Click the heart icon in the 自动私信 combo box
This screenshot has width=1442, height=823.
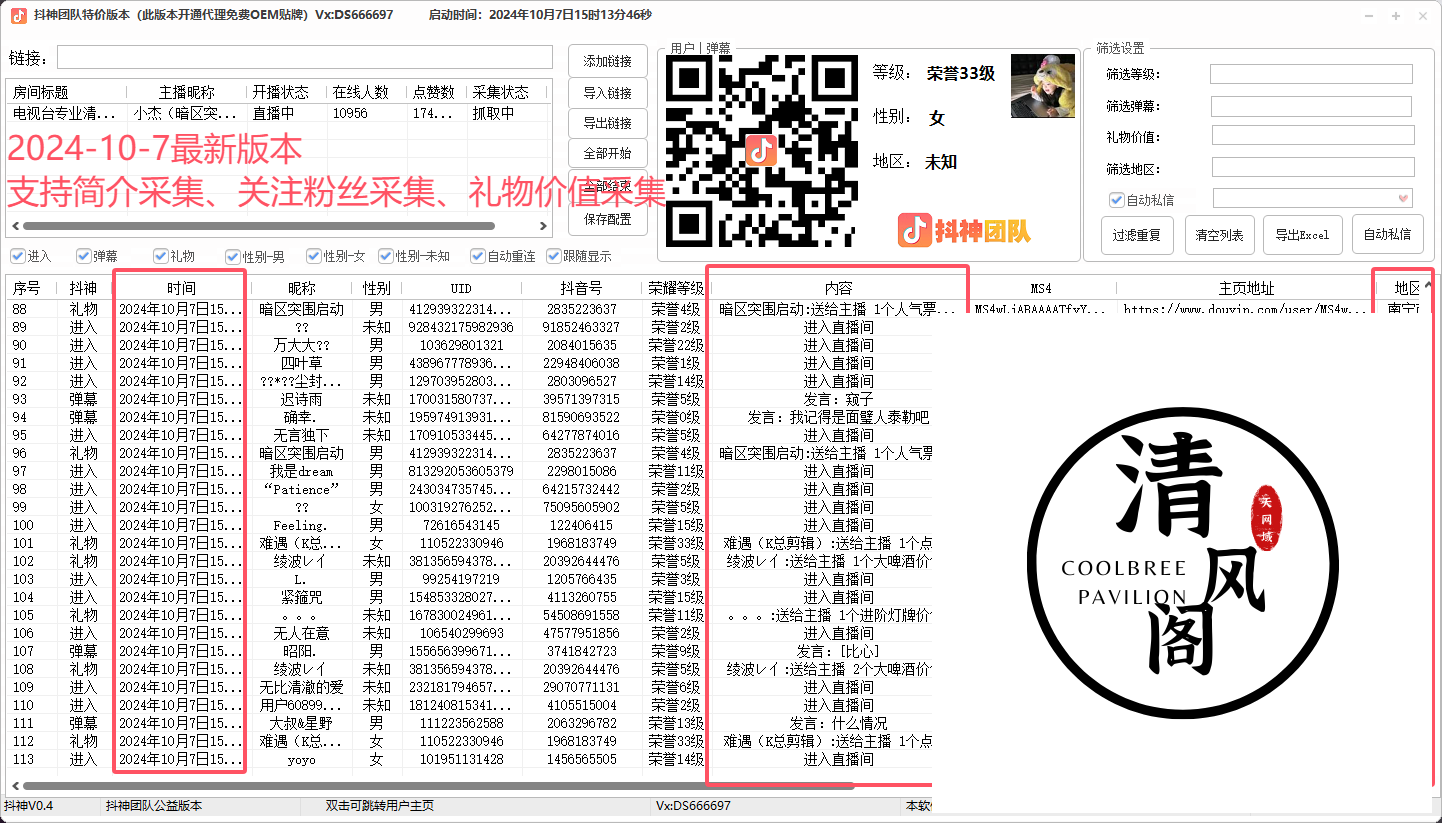tap(1403, 198)
